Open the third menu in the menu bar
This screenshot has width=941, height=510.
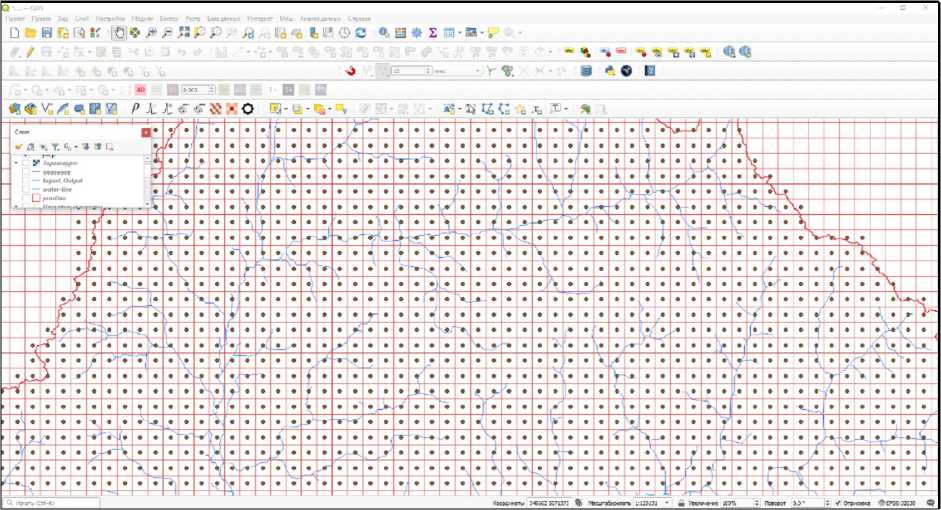[x=62, y=19]
